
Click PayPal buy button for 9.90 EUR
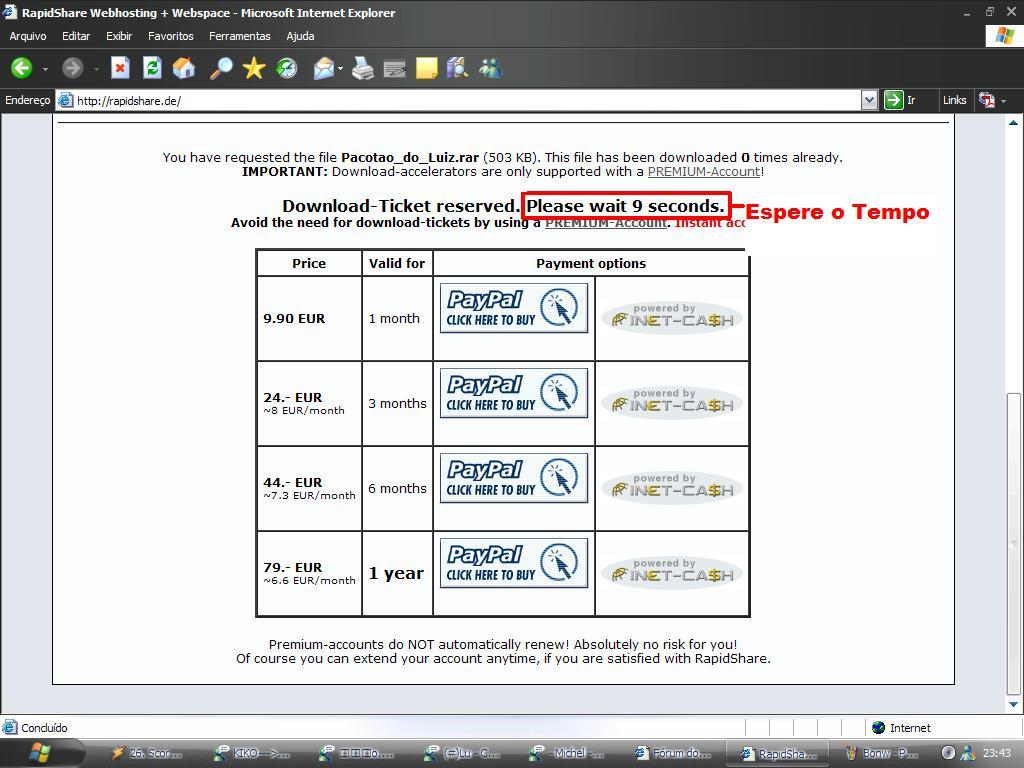[514, 308]
